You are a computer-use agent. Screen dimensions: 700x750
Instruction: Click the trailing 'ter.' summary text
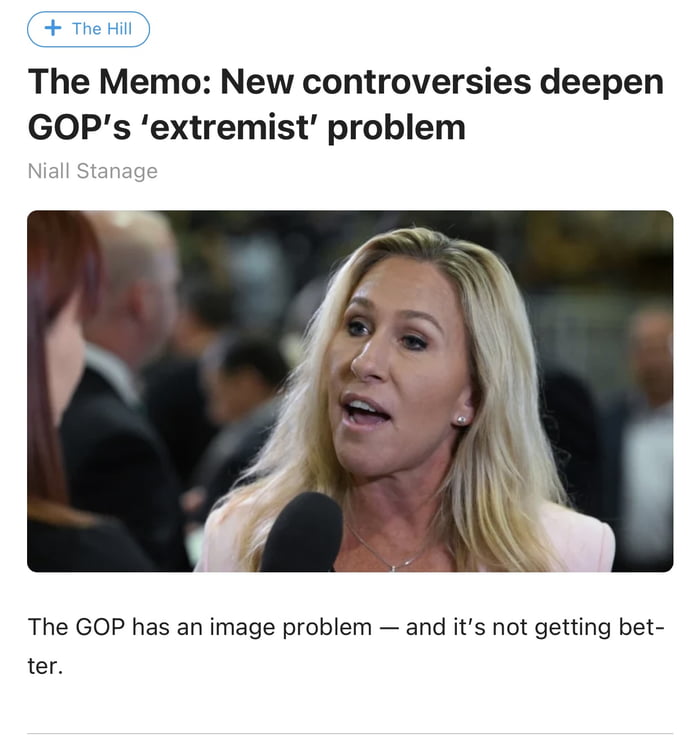click(45, 666)
